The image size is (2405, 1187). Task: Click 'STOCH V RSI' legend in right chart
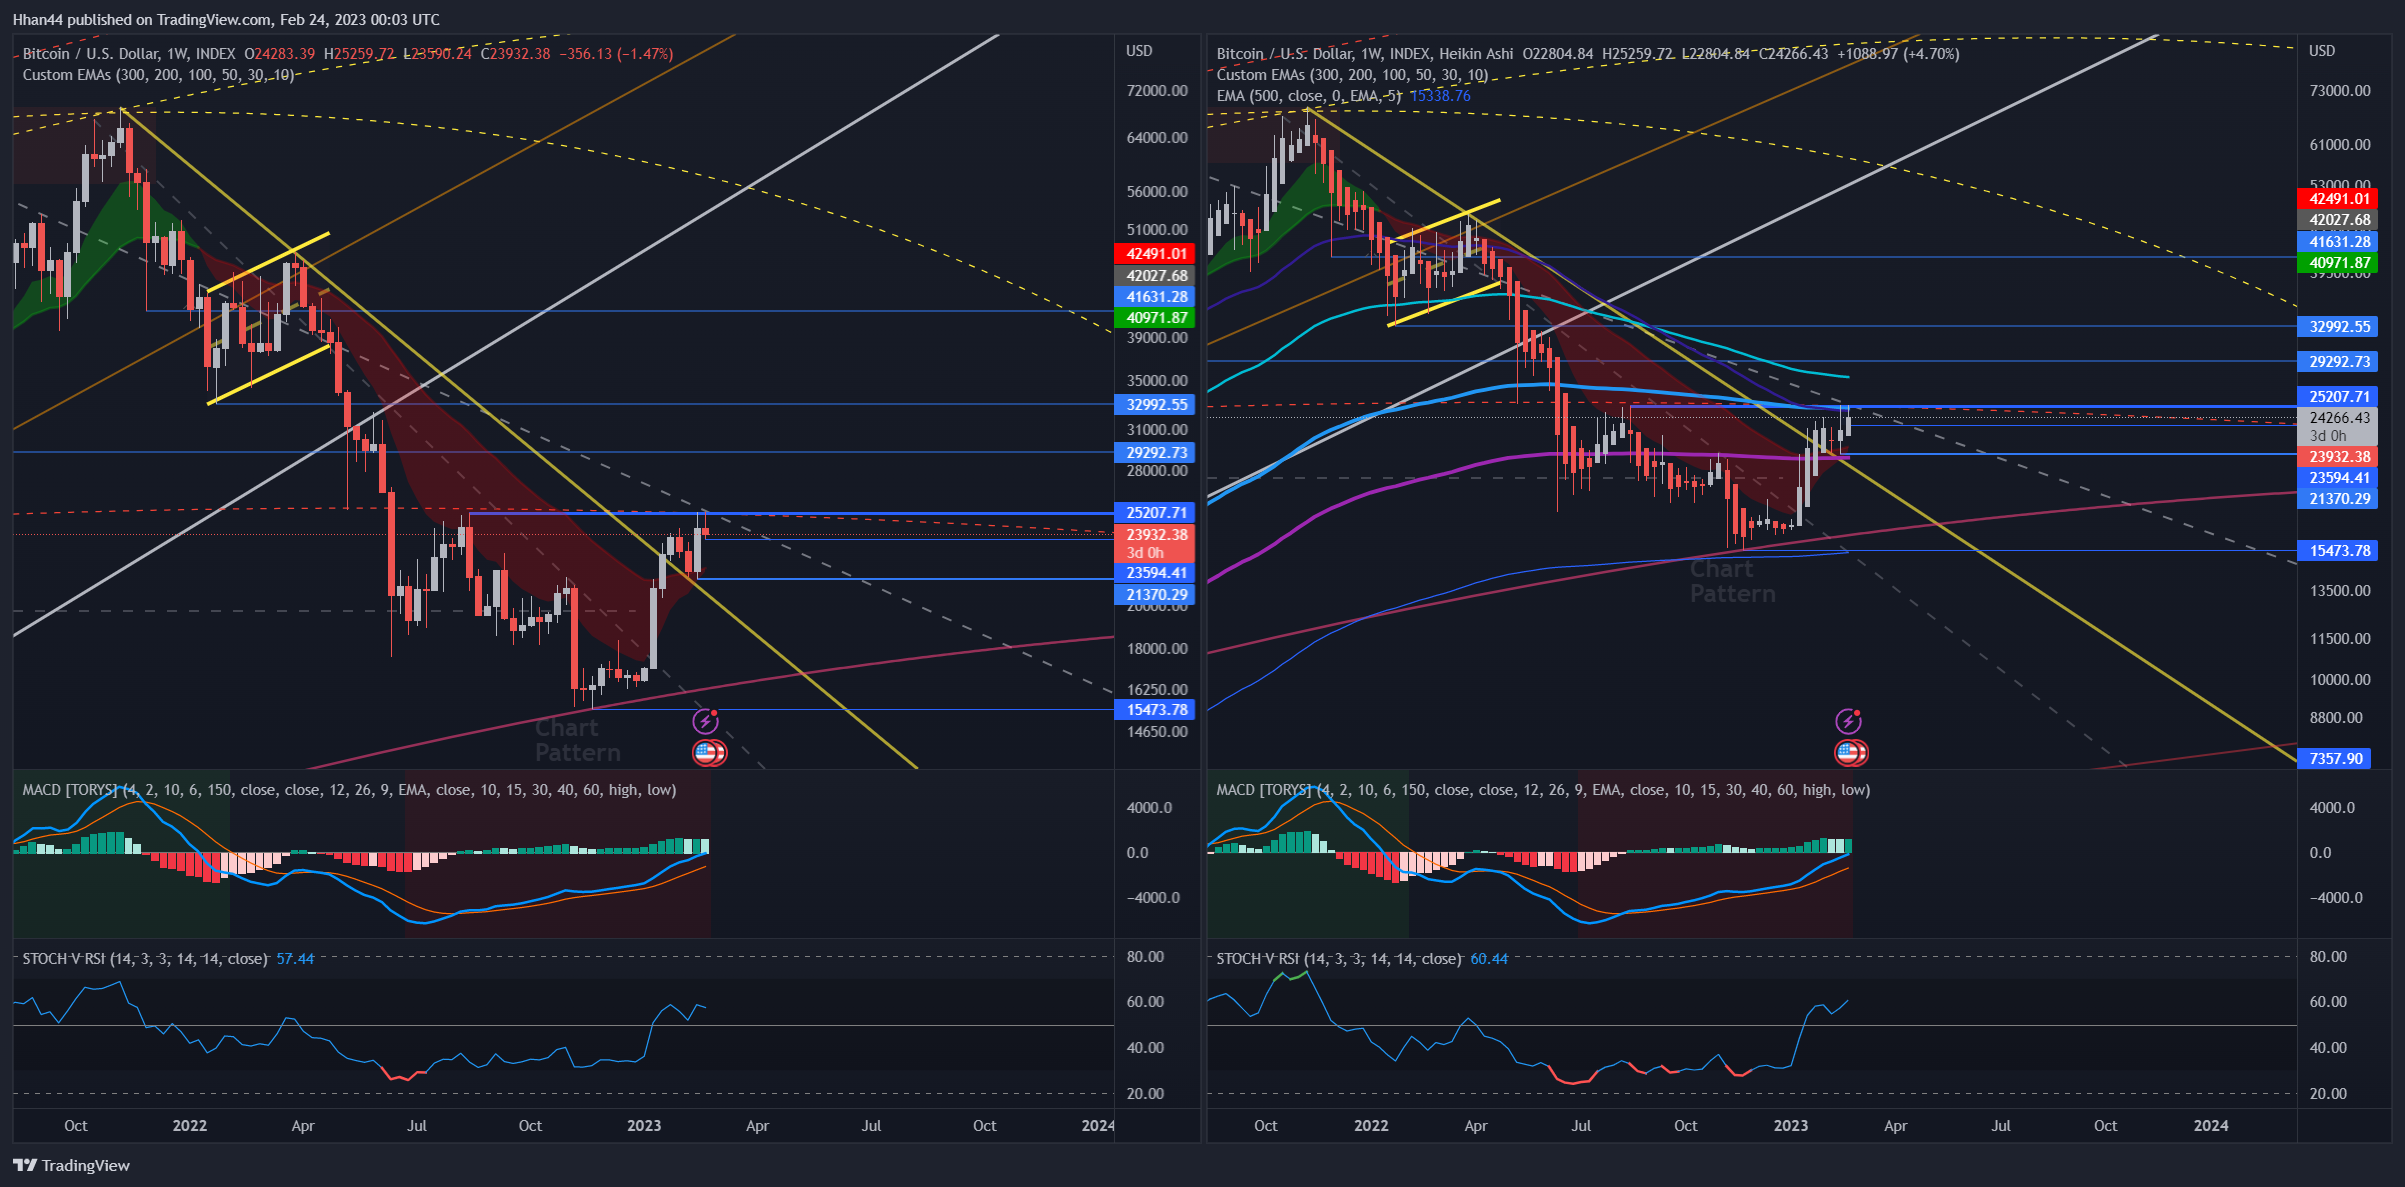(x=1339, y=959)
